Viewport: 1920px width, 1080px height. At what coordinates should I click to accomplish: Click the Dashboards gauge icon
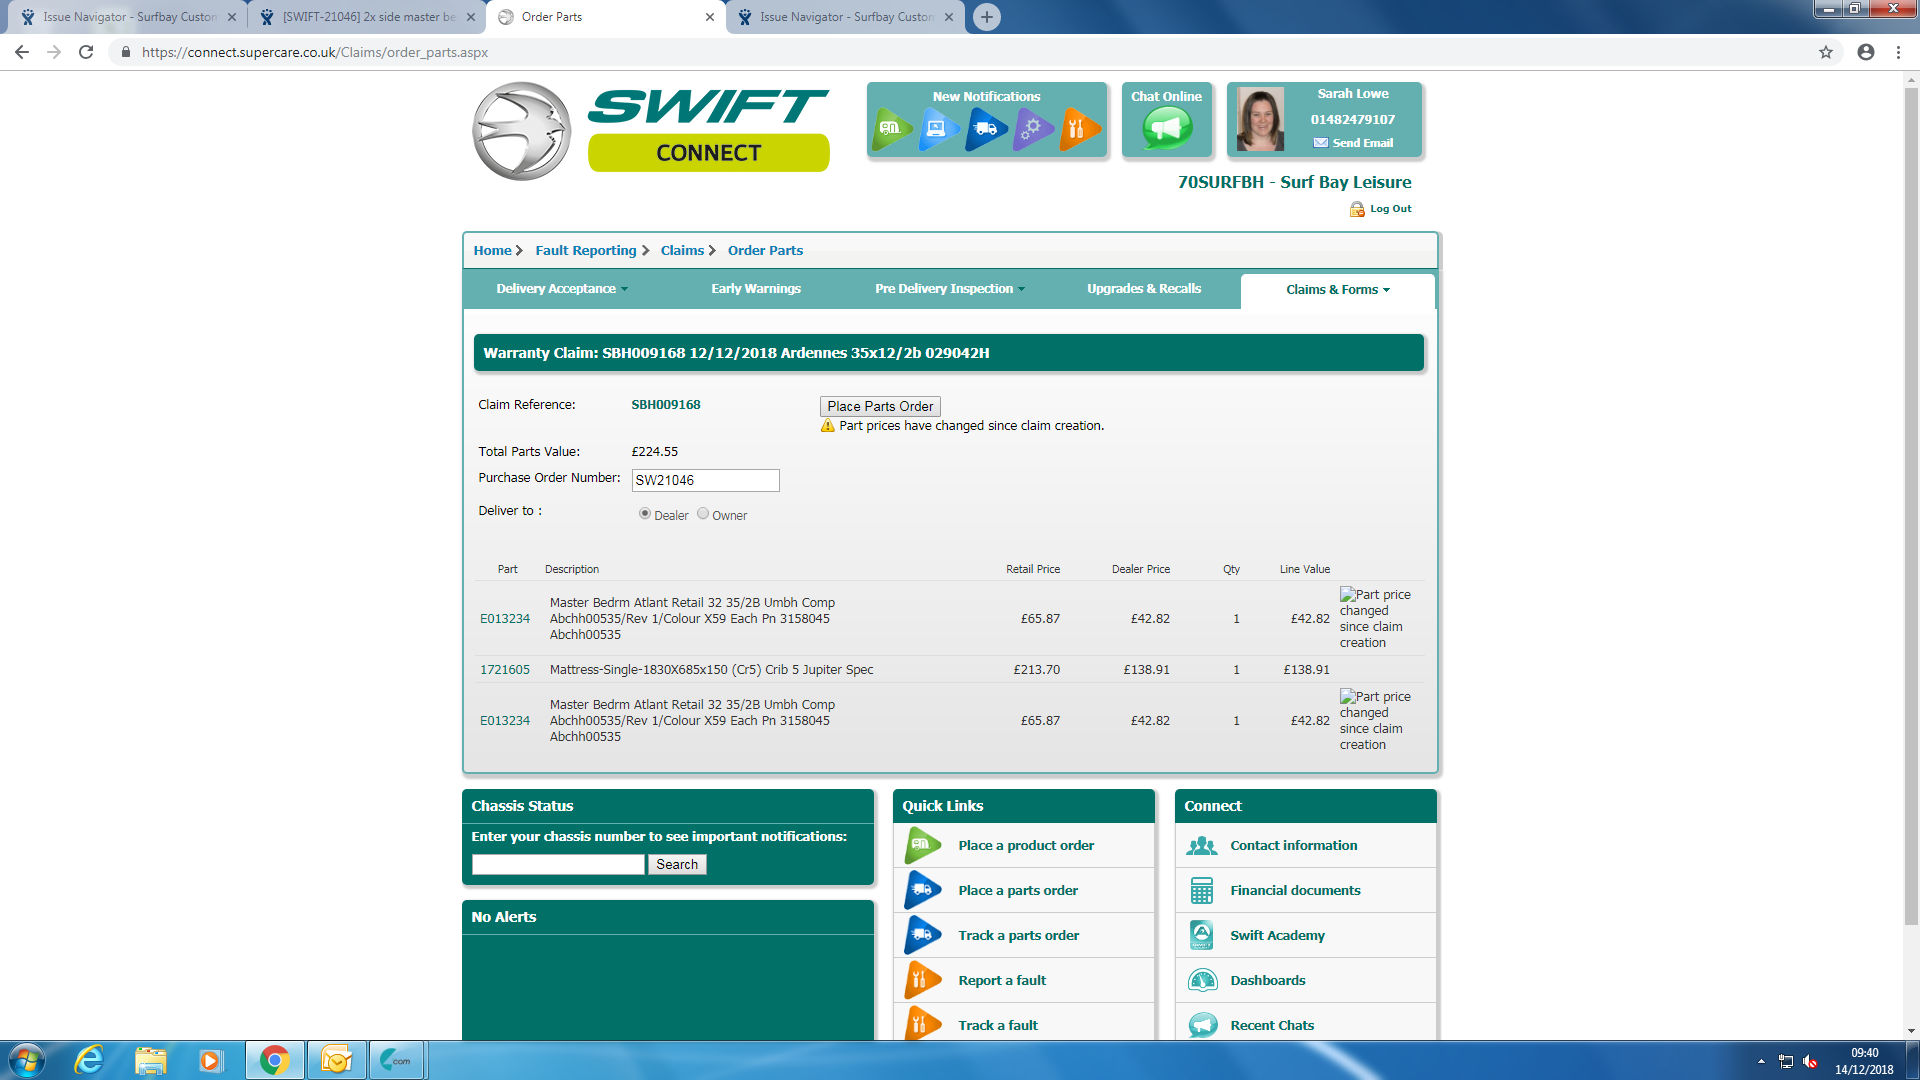pos(1202,980)
